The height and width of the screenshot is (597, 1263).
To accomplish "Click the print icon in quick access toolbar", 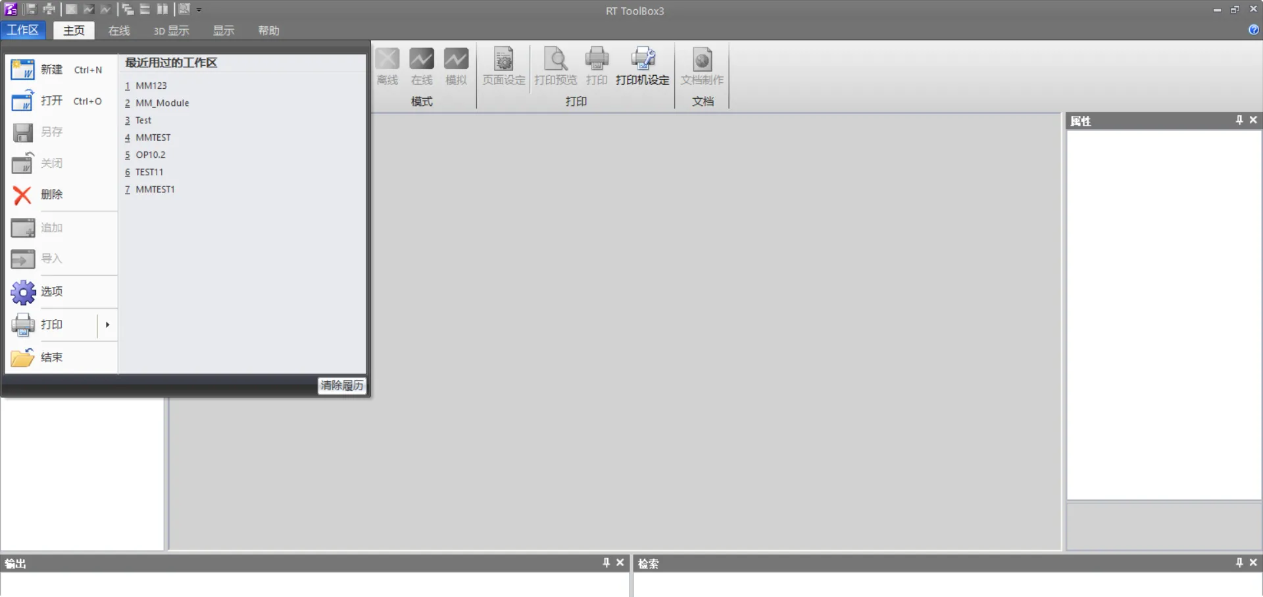I will (x=49, y=9).
